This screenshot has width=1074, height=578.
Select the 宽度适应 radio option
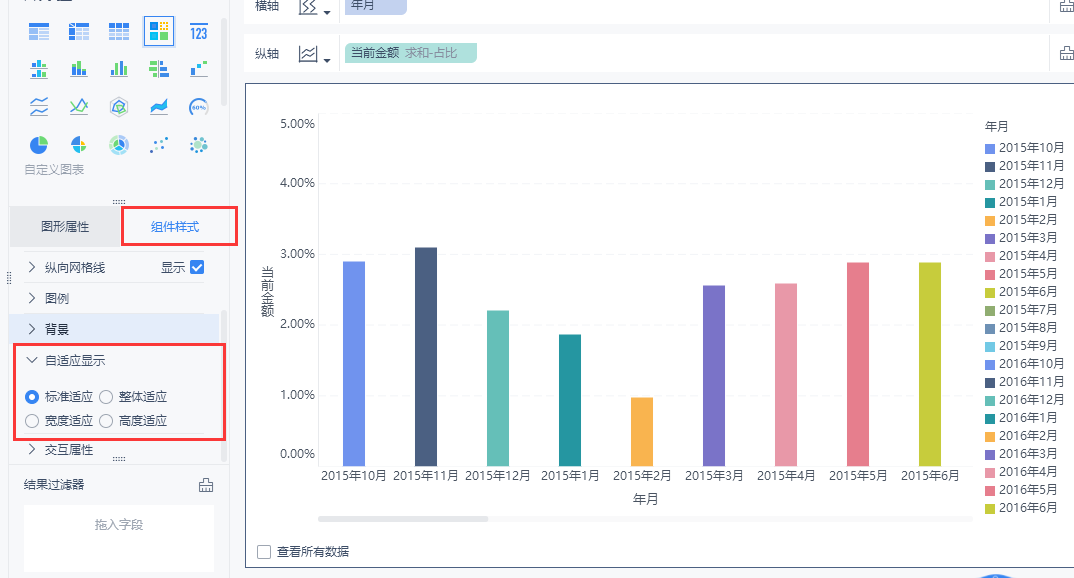[32, 421]
